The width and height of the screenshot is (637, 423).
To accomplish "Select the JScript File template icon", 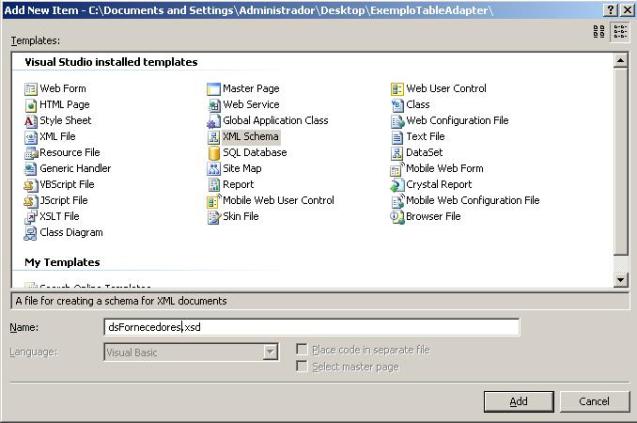I will [30, 201].
